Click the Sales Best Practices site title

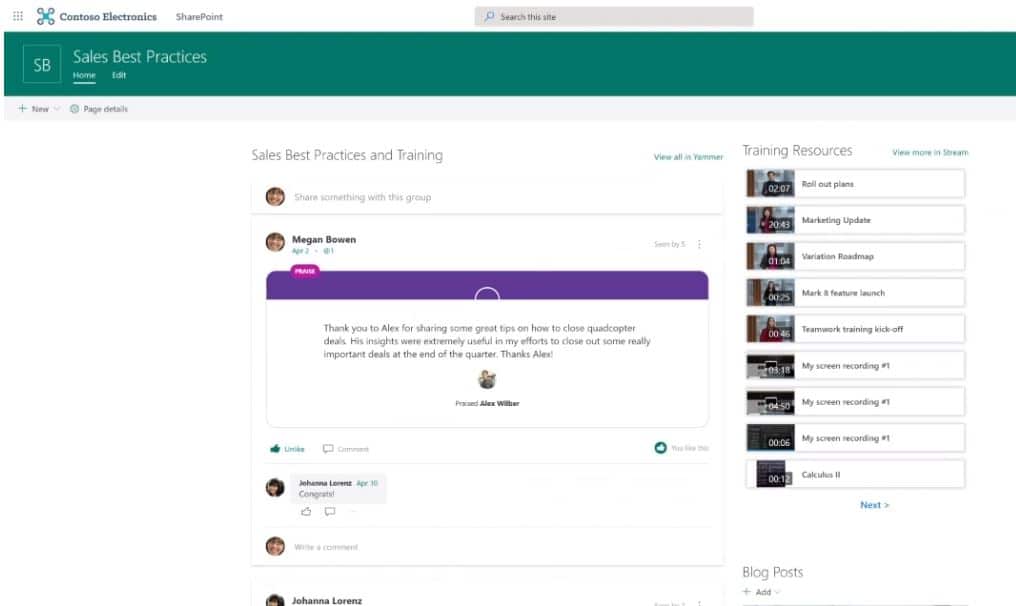click(140, 57)
